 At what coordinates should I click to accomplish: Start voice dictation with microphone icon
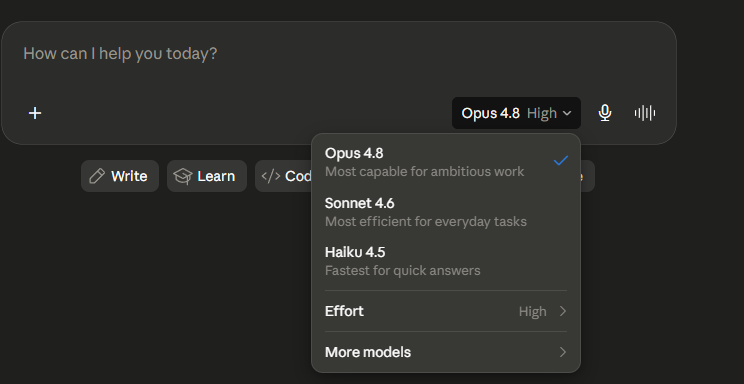point(604,113)
